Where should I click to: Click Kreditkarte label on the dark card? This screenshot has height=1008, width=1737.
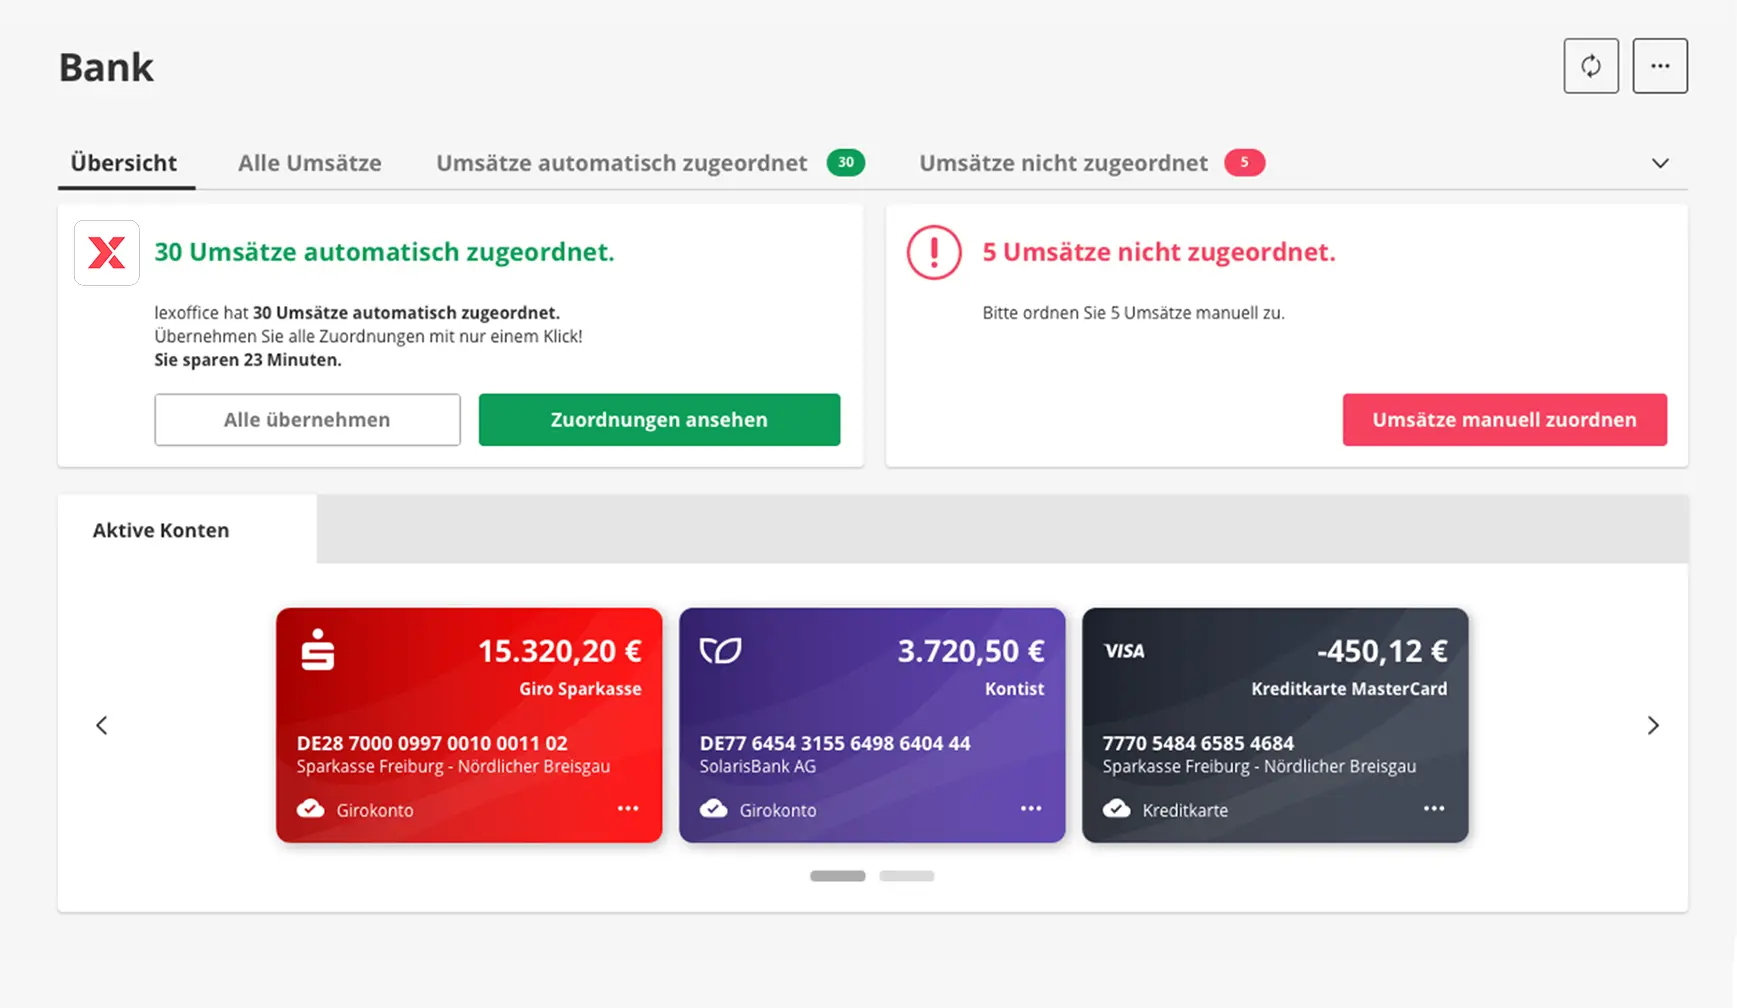pos(1185,810)
